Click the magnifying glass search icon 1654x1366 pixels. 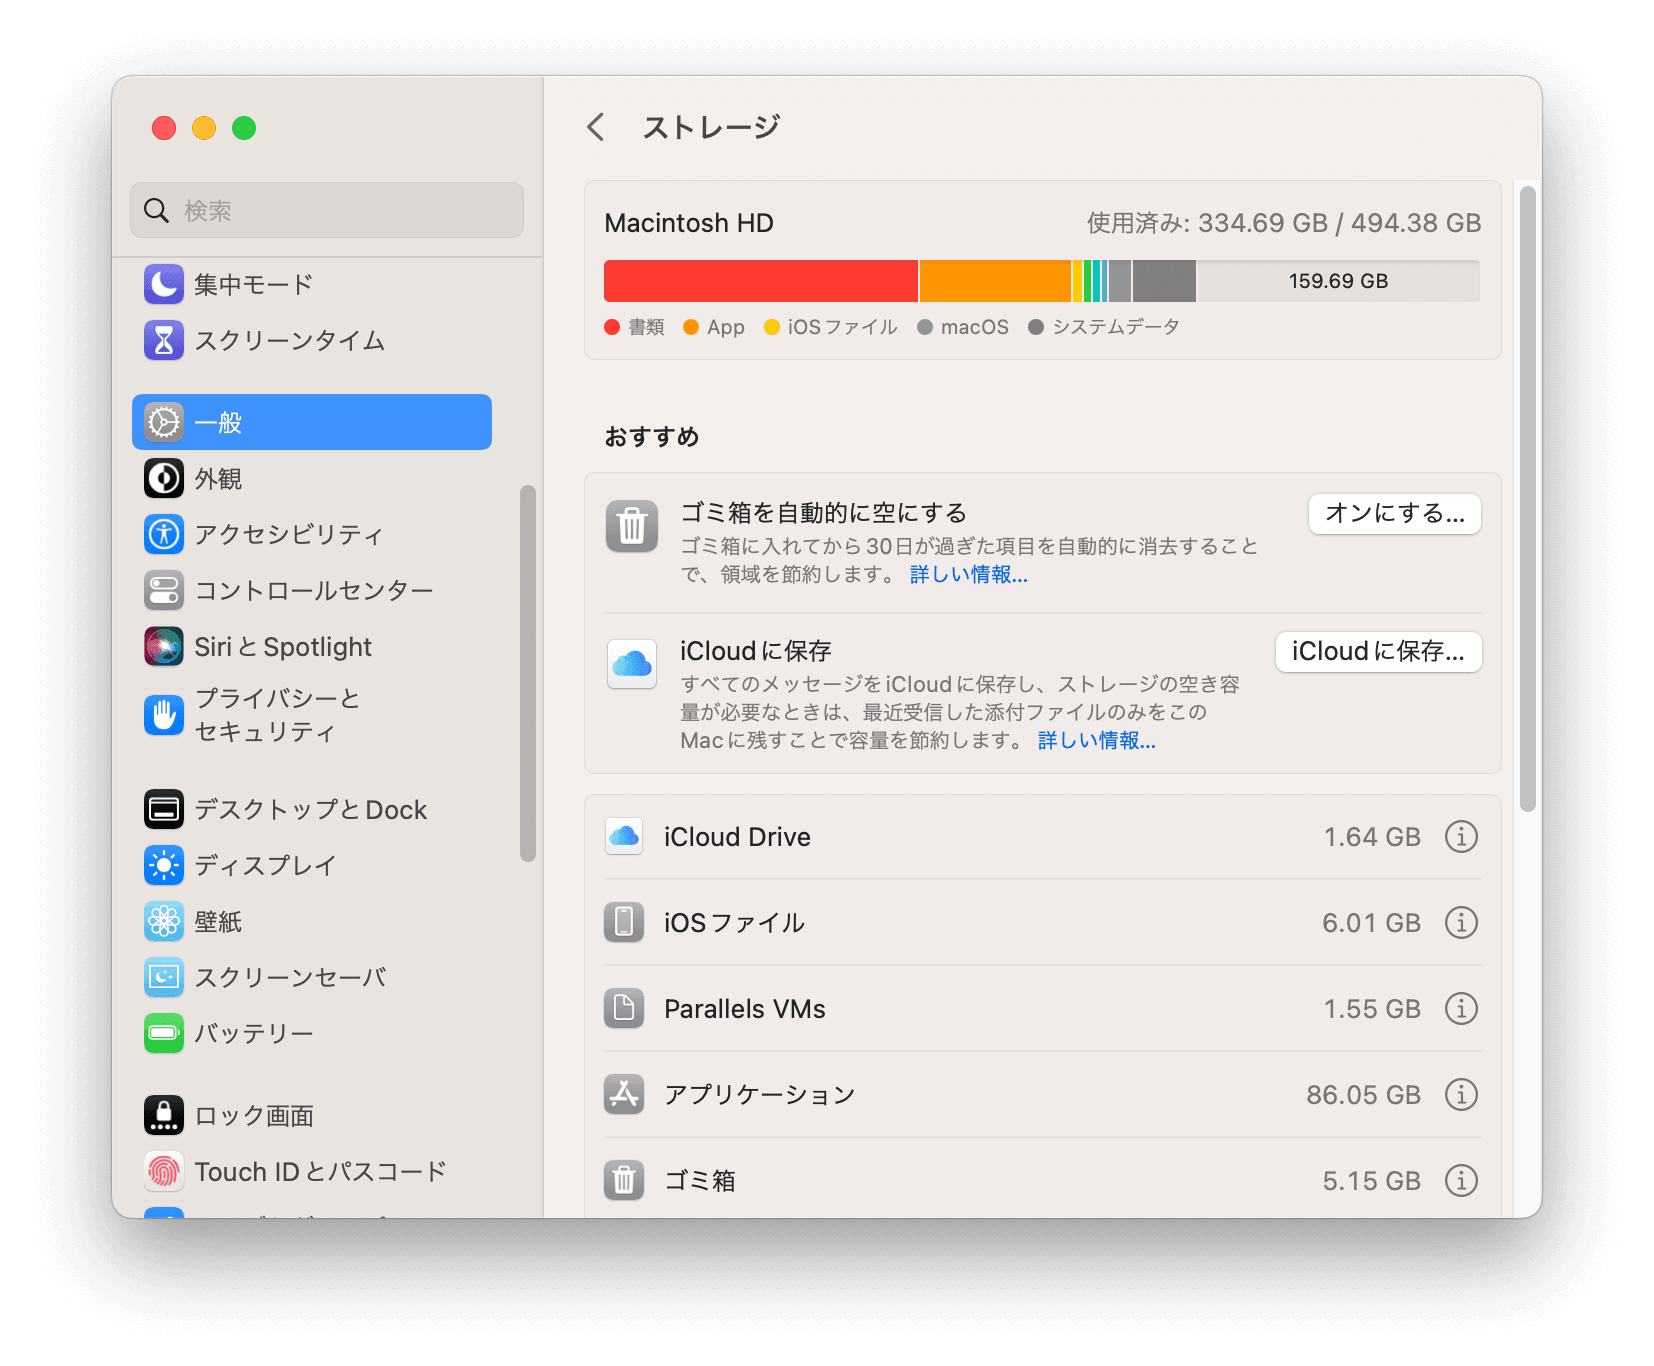point(157,210)
